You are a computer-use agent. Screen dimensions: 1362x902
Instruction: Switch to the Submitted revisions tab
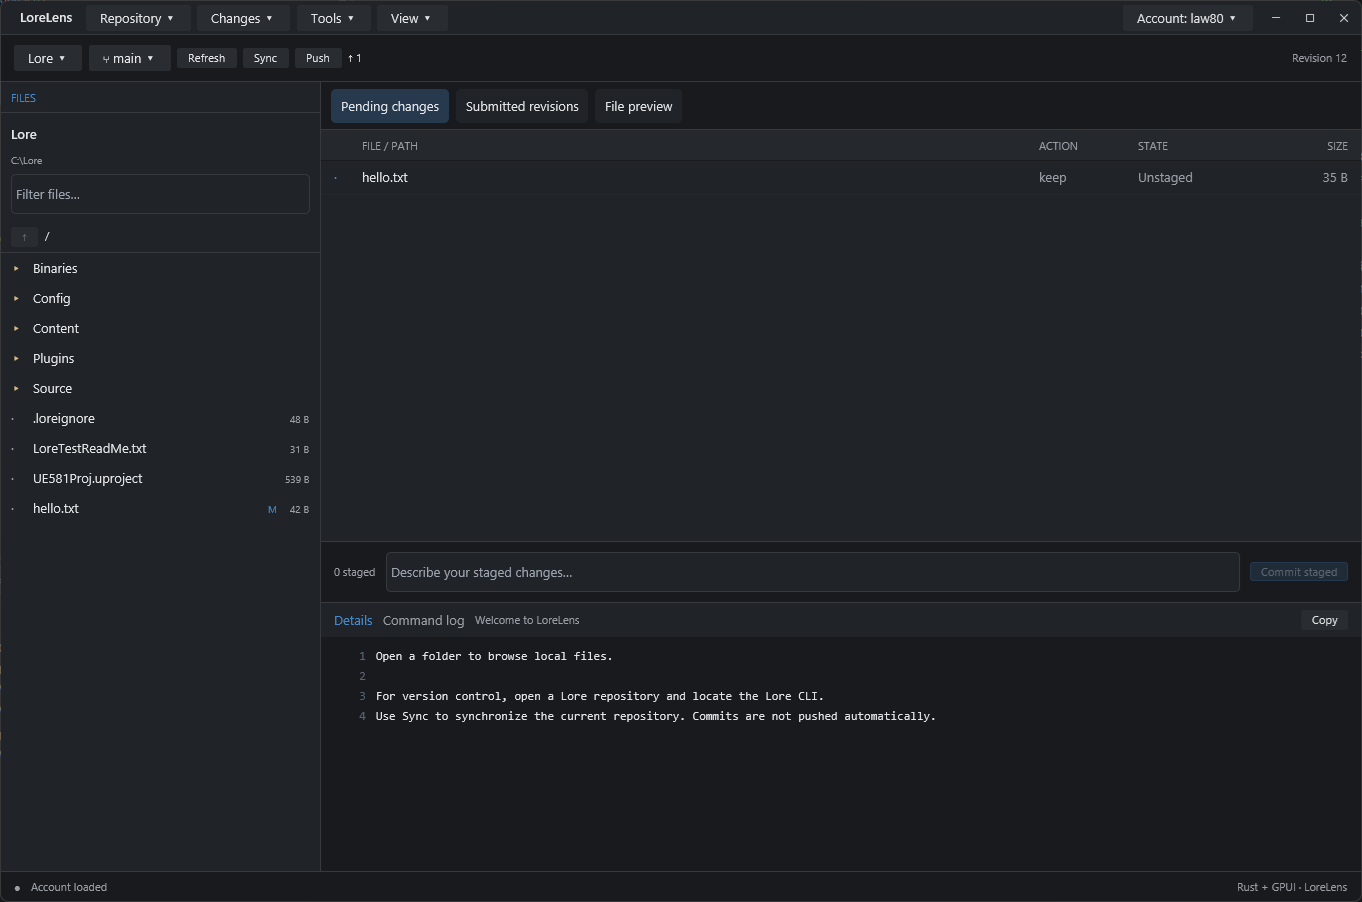tap(522, 106)
